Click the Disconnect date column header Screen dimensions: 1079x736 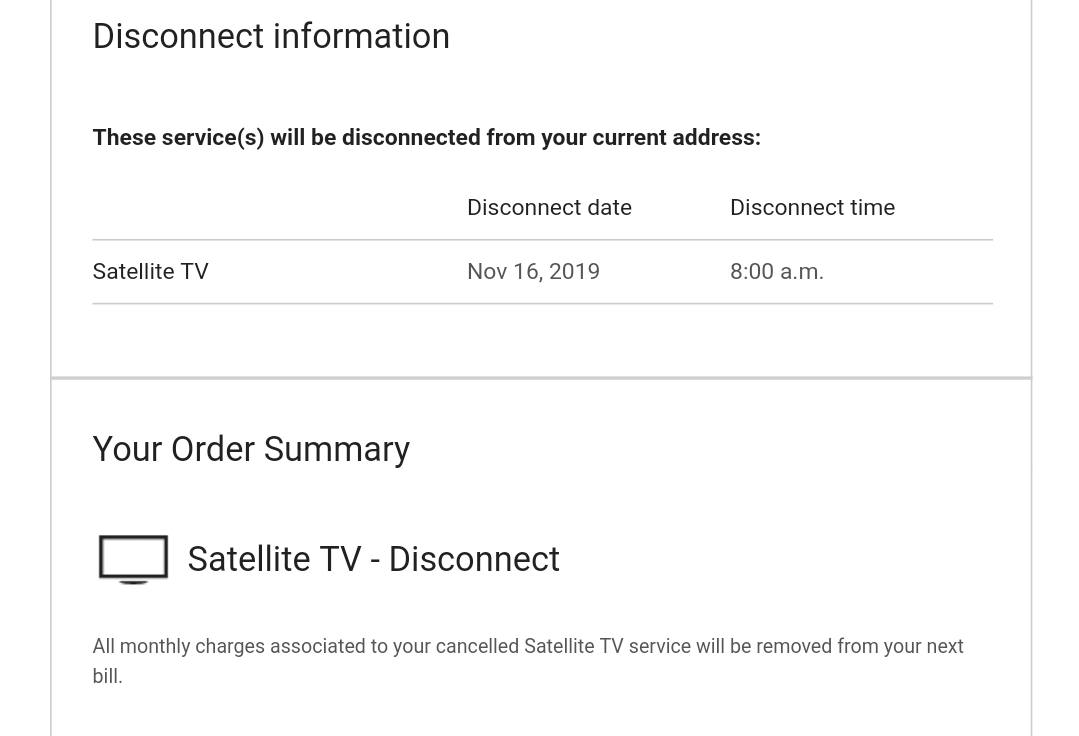(x=549, y=207)
